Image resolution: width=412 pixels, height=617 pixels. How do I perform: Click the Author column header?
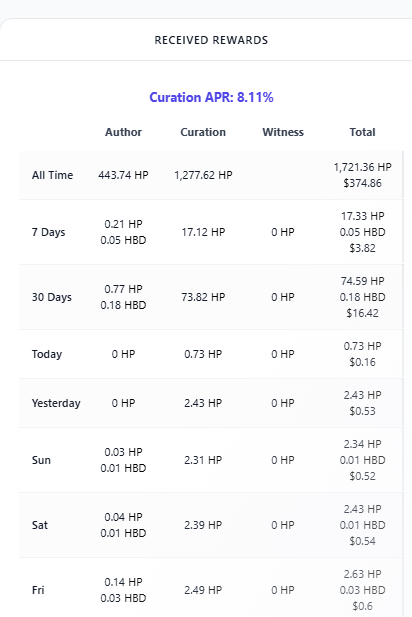coord(123,132)
